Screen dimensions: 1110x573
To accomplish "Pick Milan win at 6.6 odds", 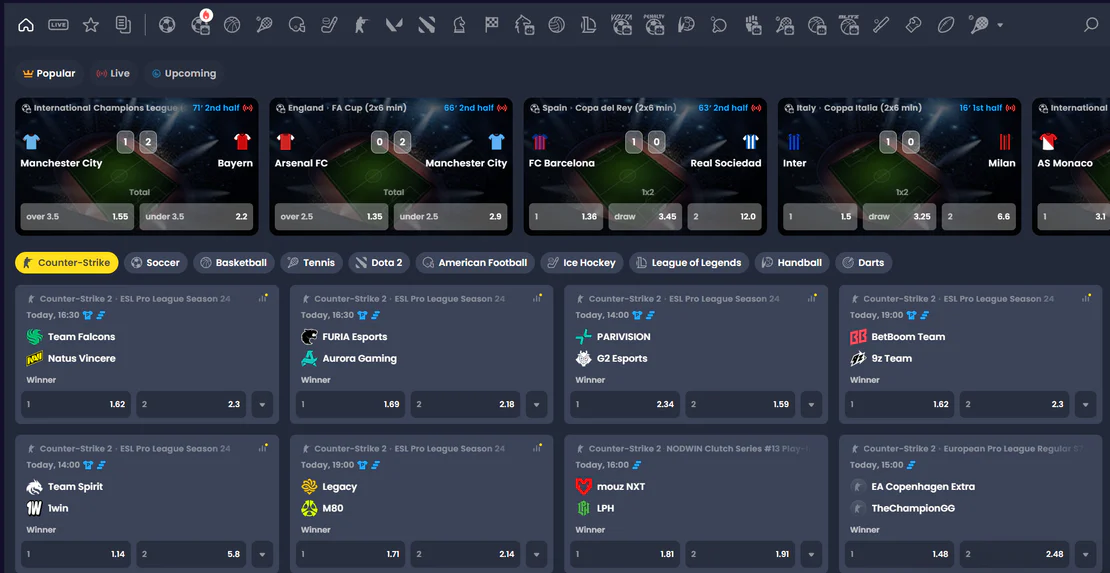I will 979,217.
